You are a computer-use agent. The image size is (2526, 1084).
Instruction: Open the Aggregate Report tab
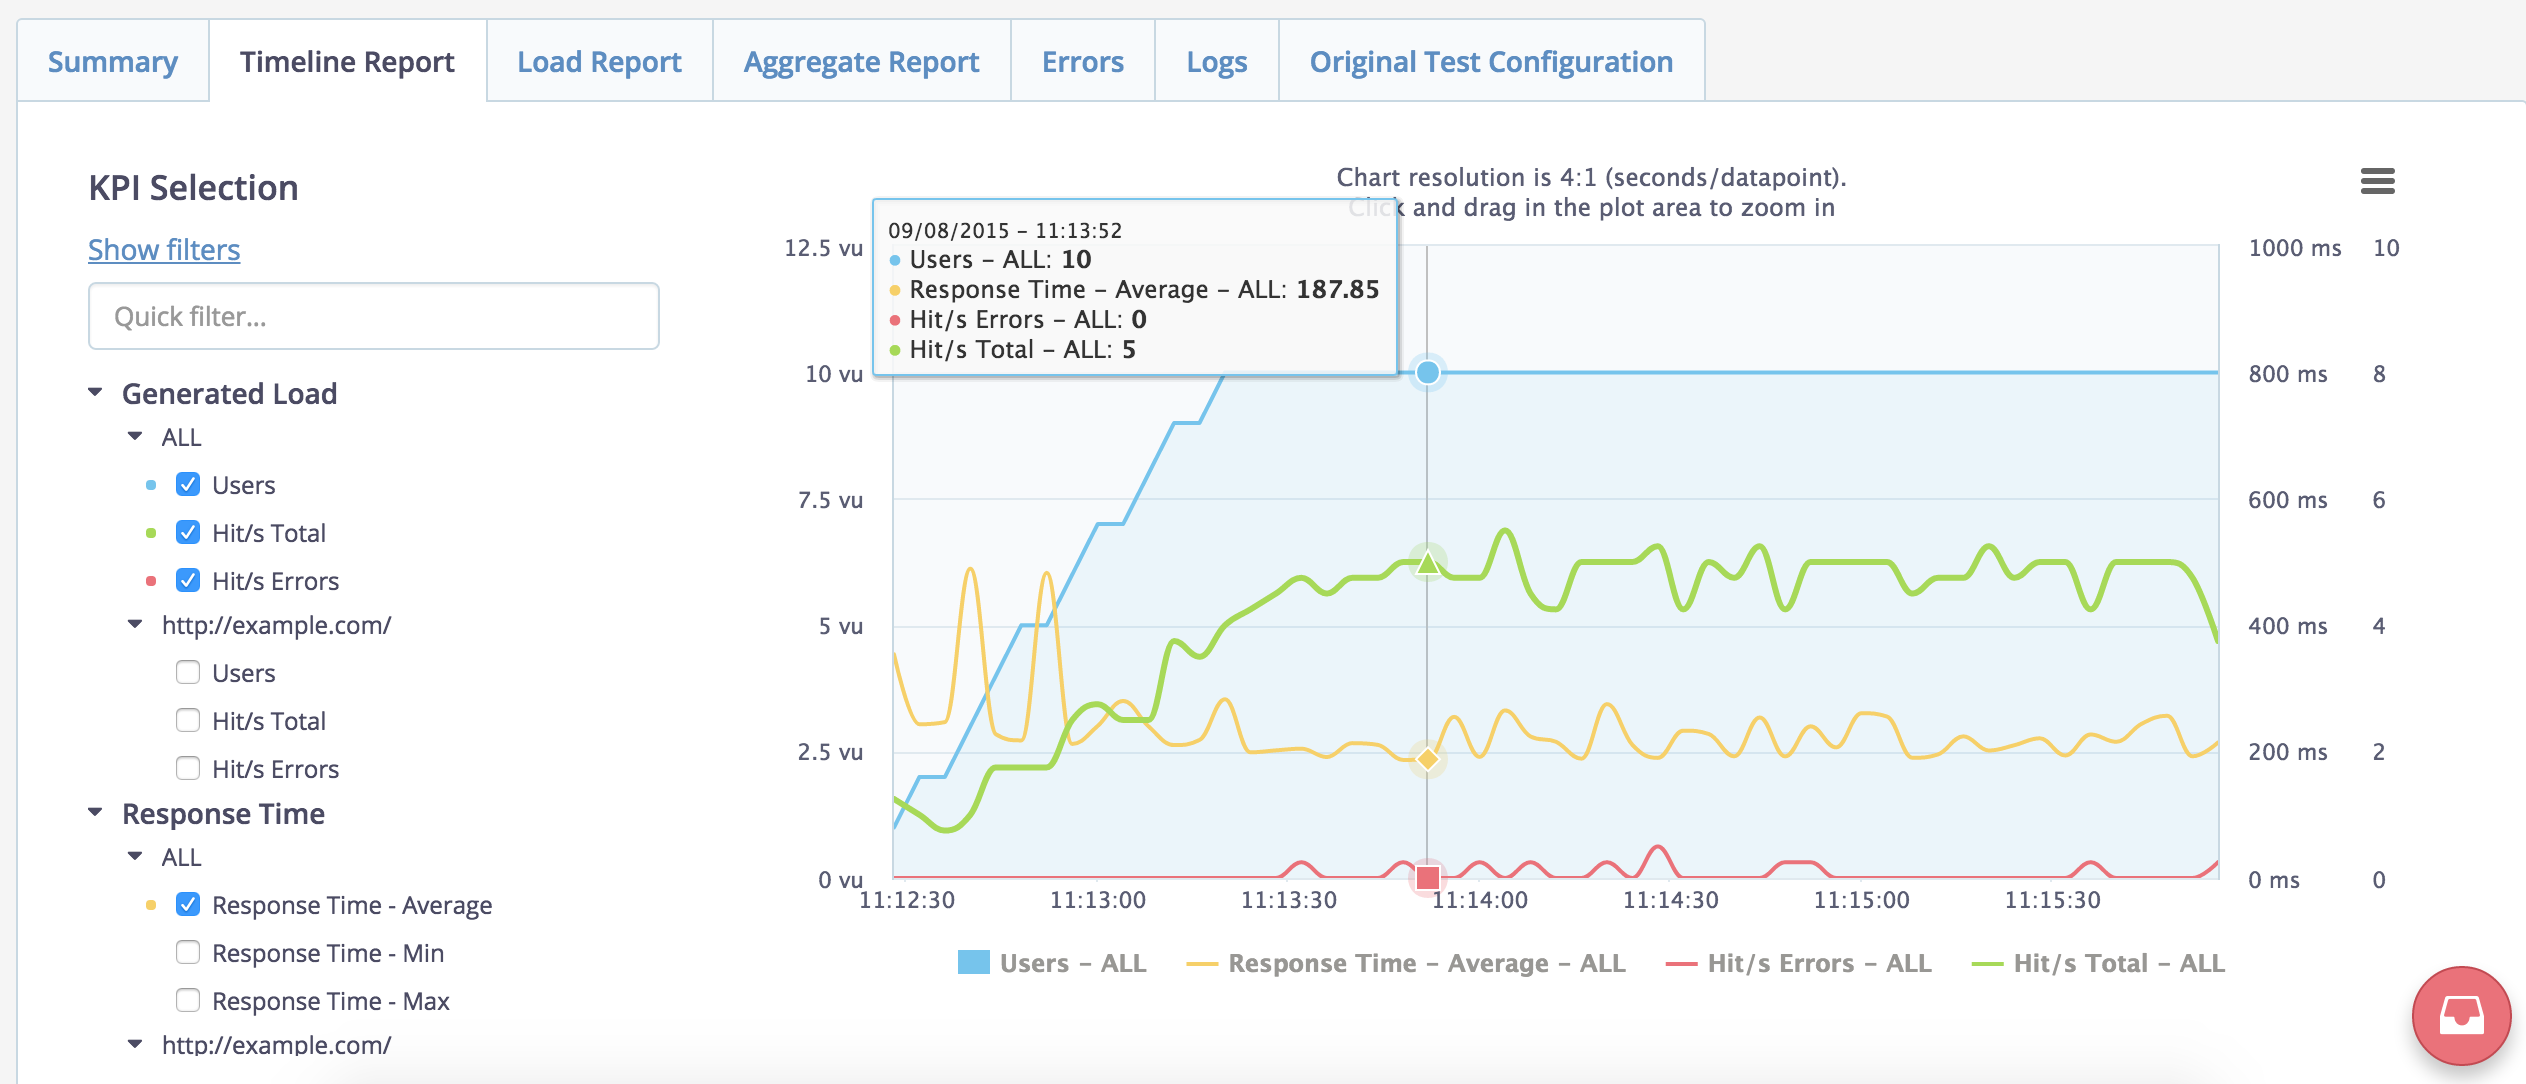[x=861, y=62]
